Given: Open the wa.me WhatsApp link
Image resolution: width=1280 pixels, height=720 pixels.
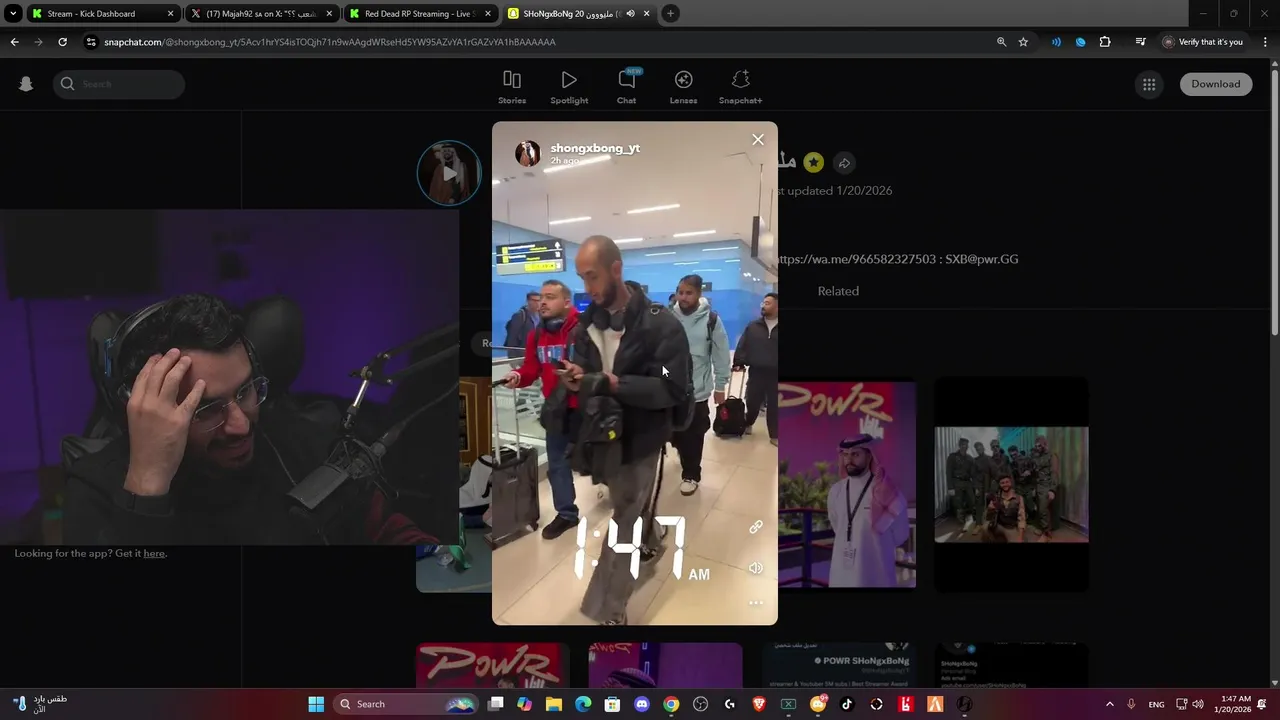Looking at the screenshot, I should click(856, 259).
